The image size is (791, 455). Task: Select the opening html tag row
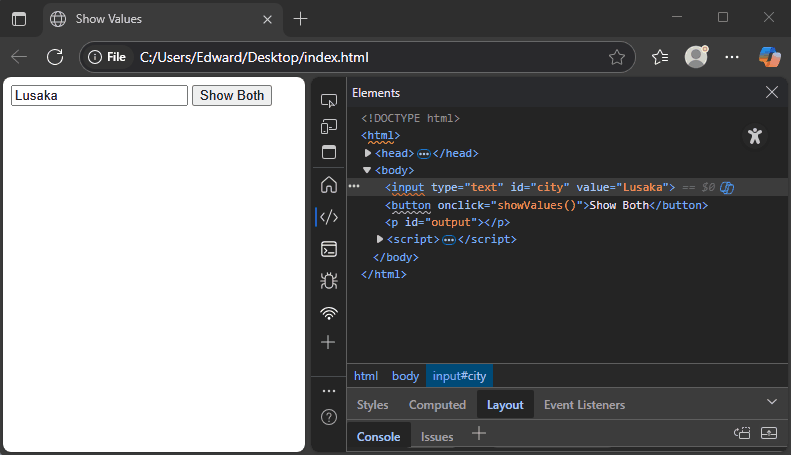pos(380,135)
